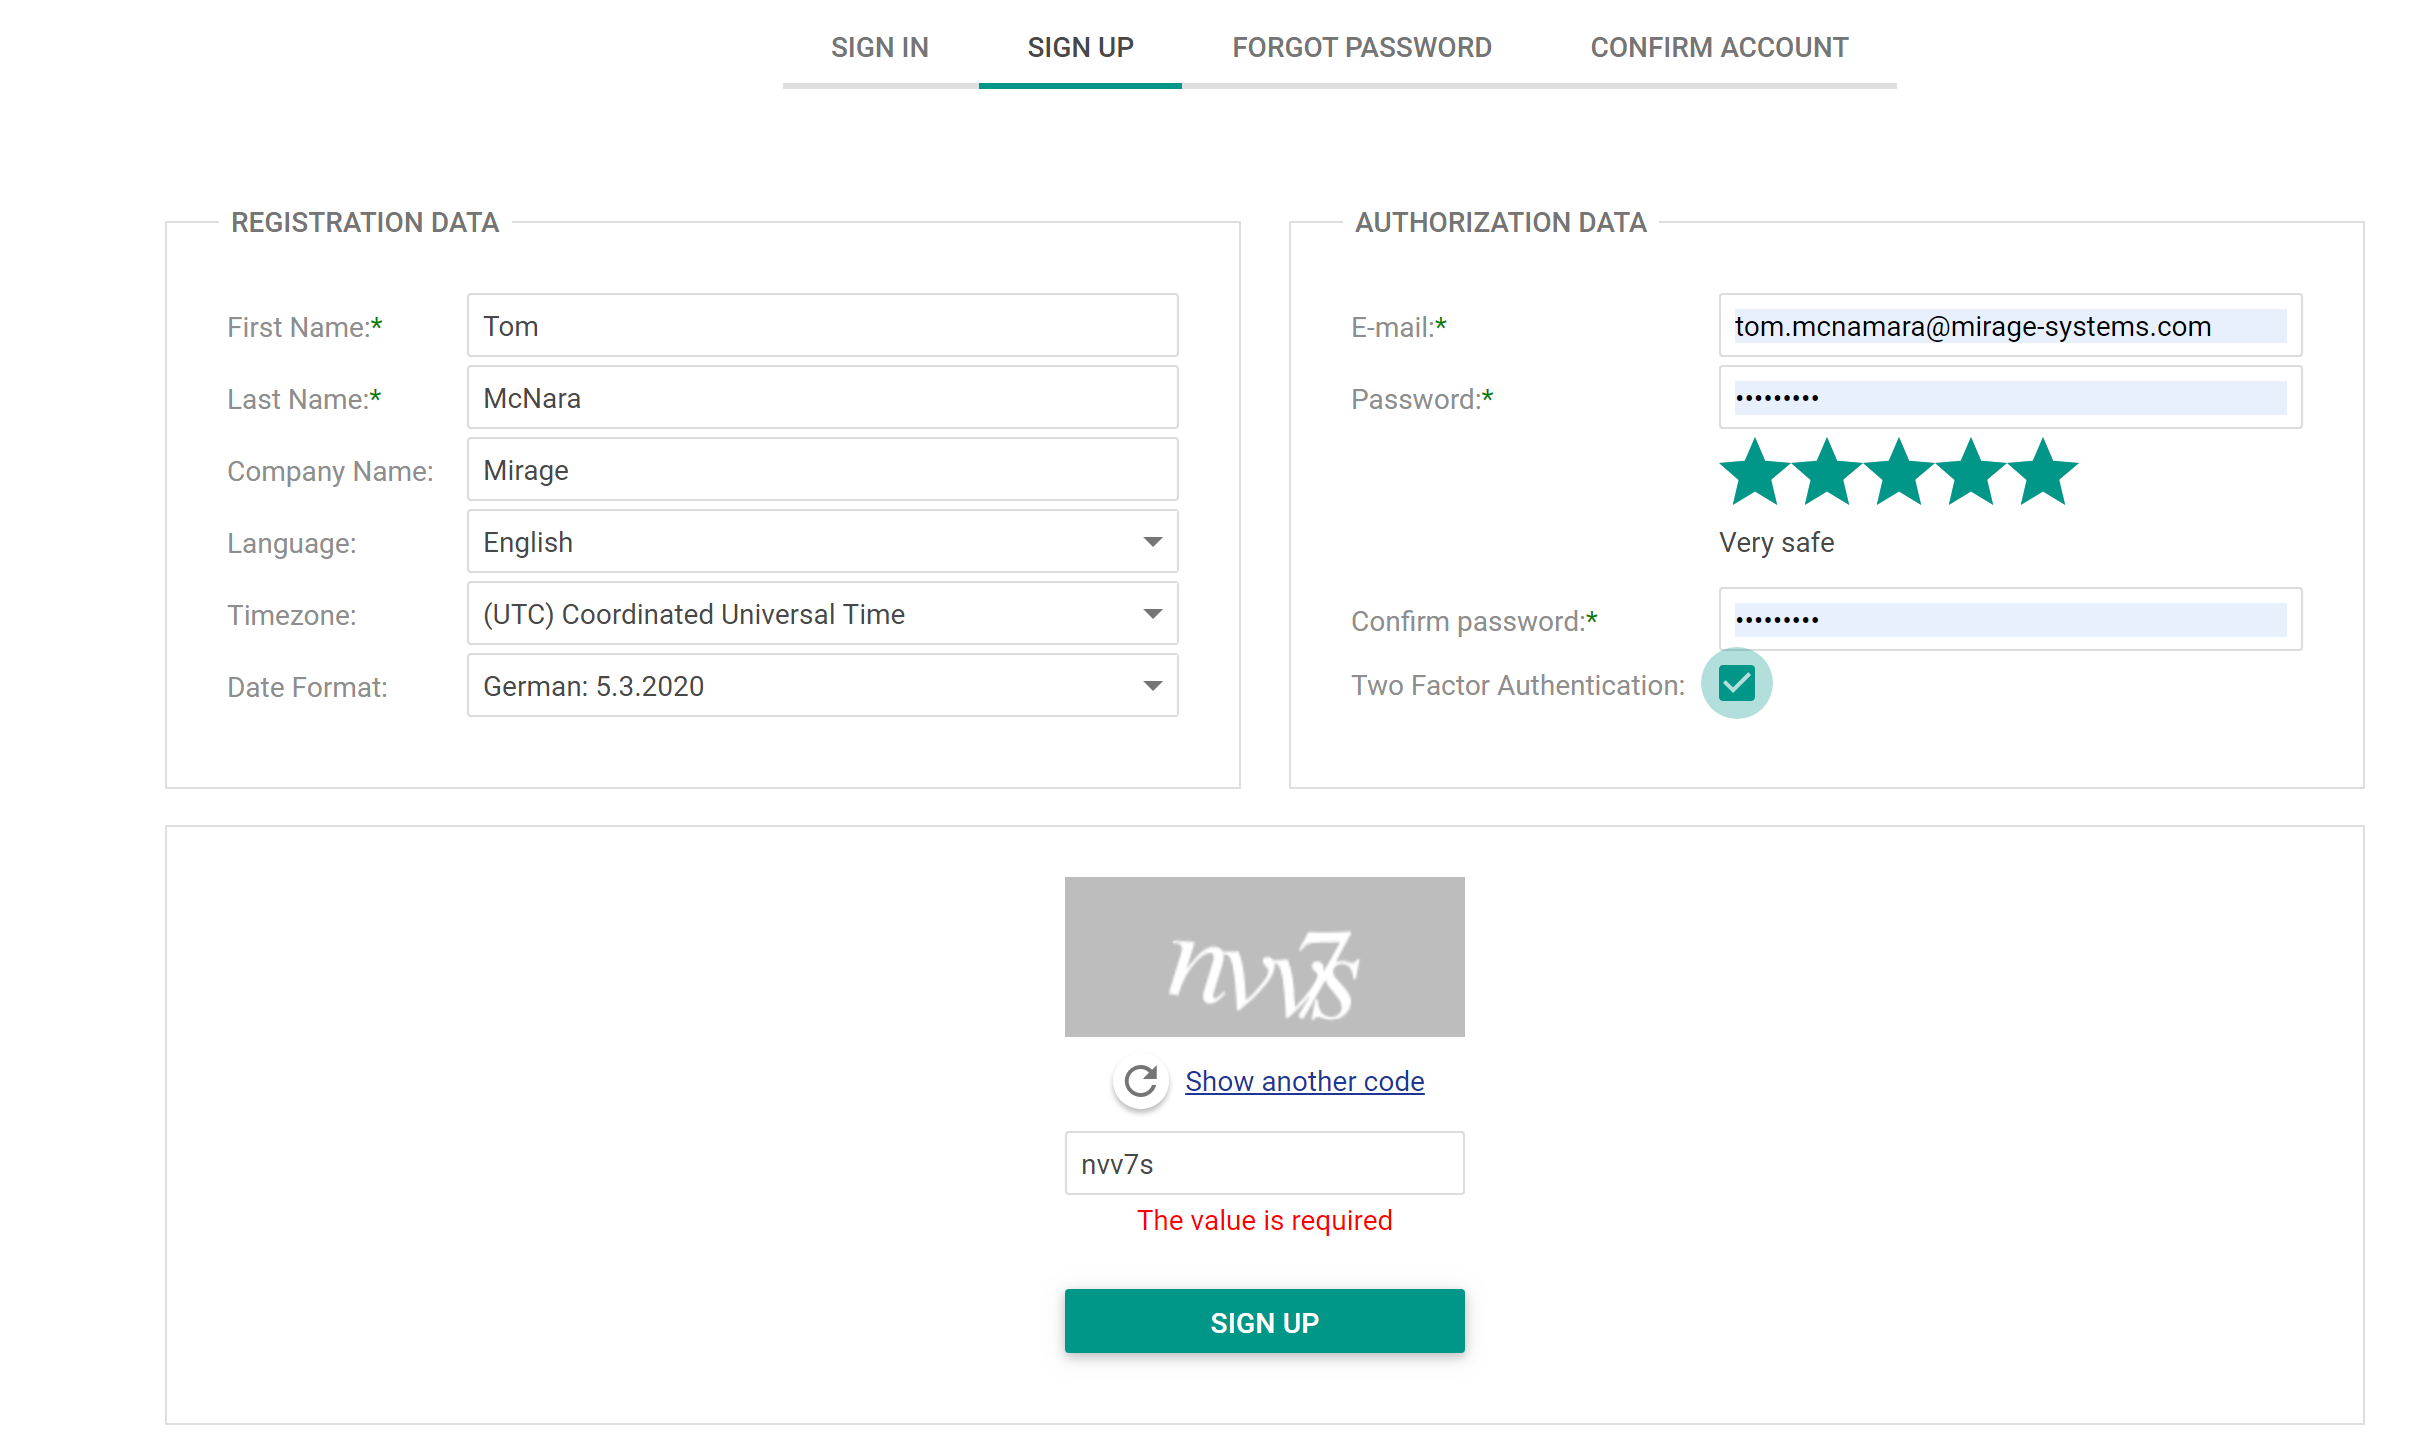Open the Language dropdown set to English
The height and width of the screenshot is (1433, 2425).
(822, 542)
